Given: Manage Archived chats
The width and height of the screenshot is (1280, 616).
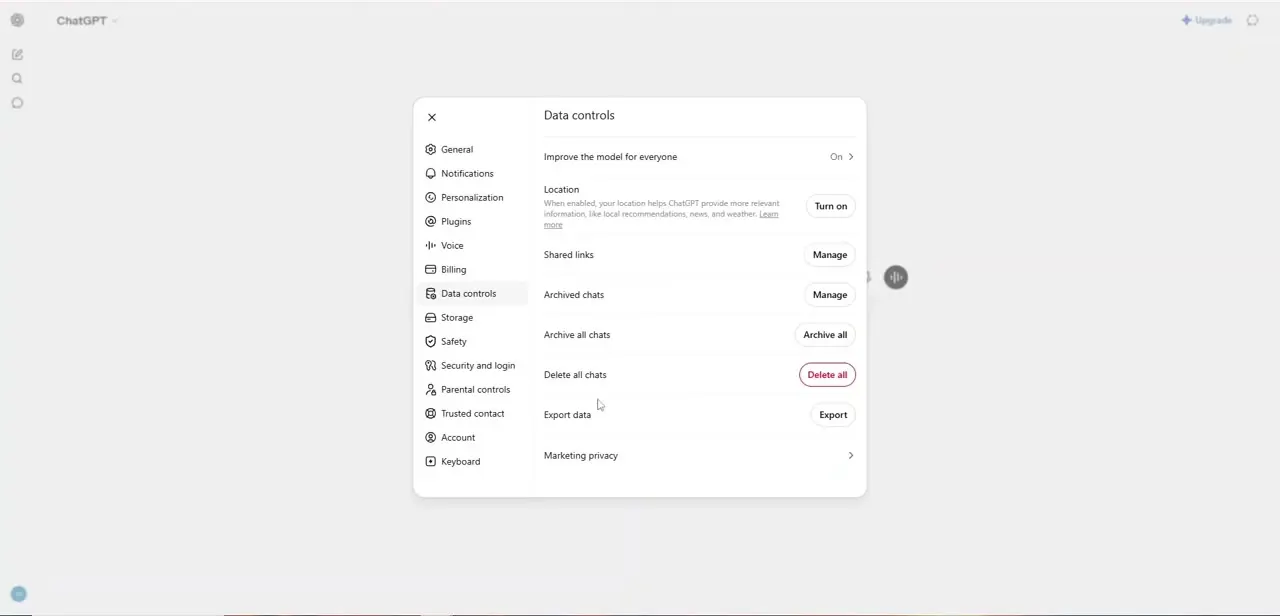Looking at the screenshot, I should pyautogui.click(x=829, y=295).
